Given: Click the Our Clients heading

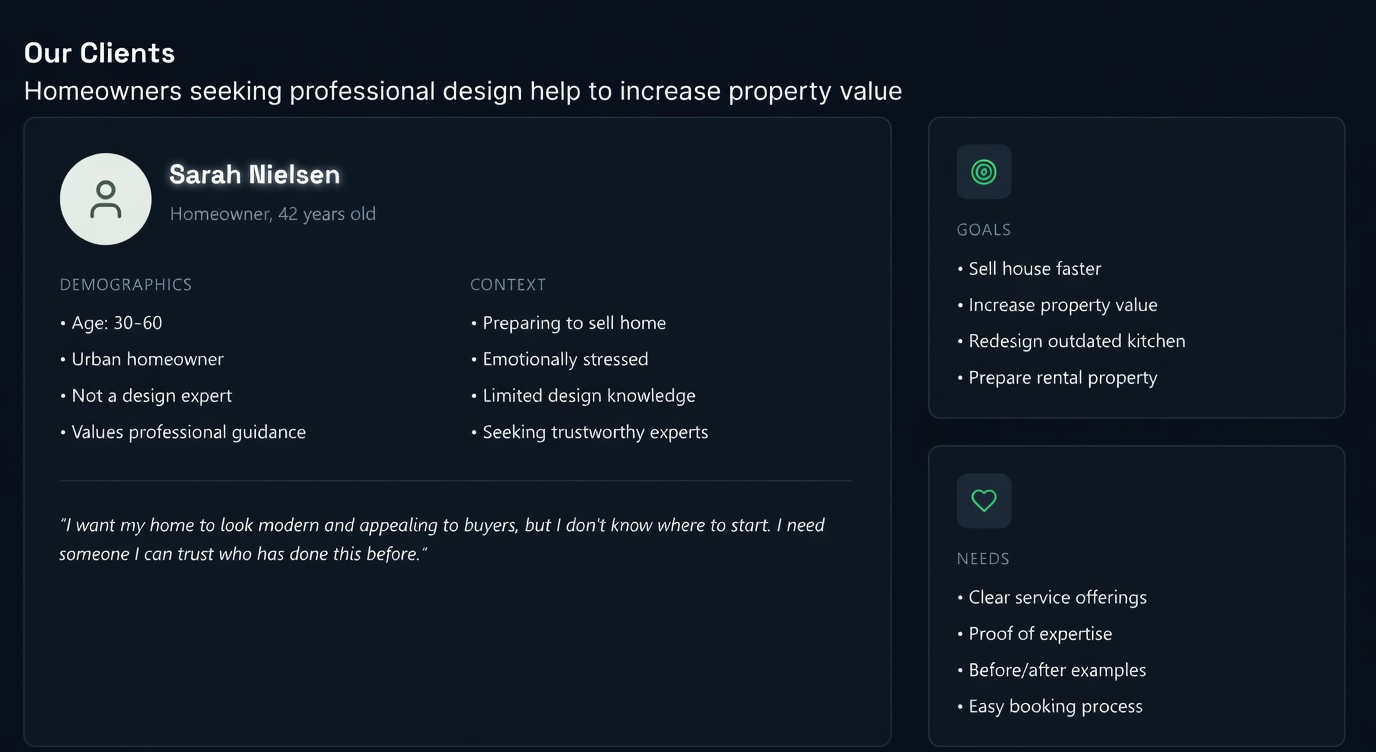Looking at the screenshot, I should tap(99, 53).
